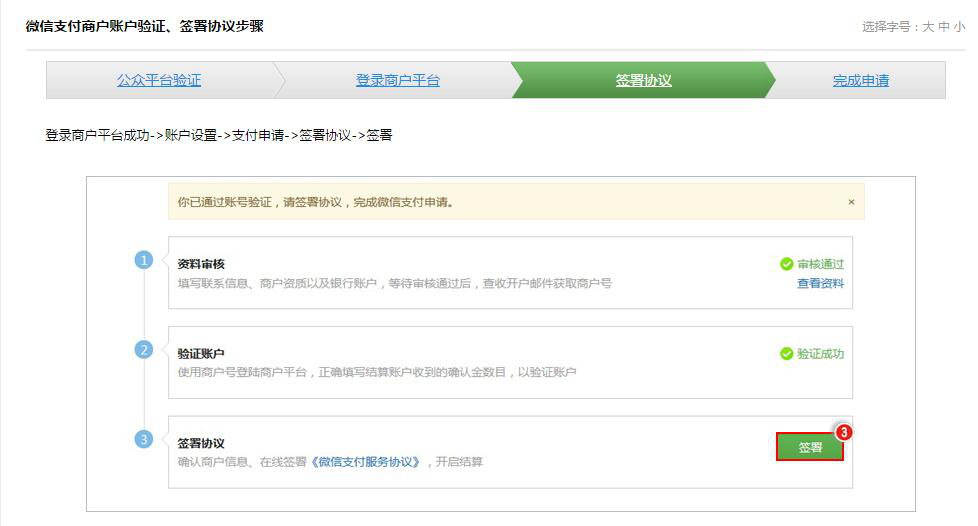Click step circle 3 for 签署协议
The width and height of the screenshot is (978, 526).
pyautogui.click(x=144, y=439)
